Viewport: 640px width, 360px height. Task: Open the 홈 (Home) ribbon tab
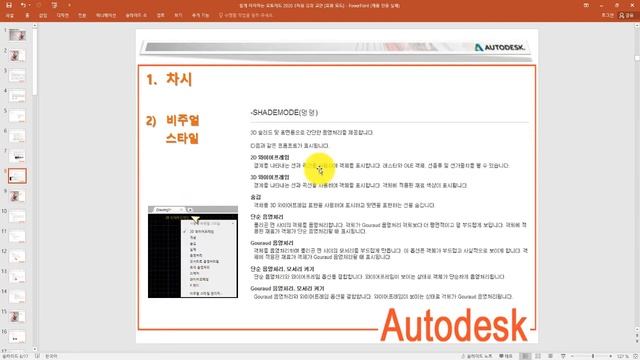(x=27, y=16)
